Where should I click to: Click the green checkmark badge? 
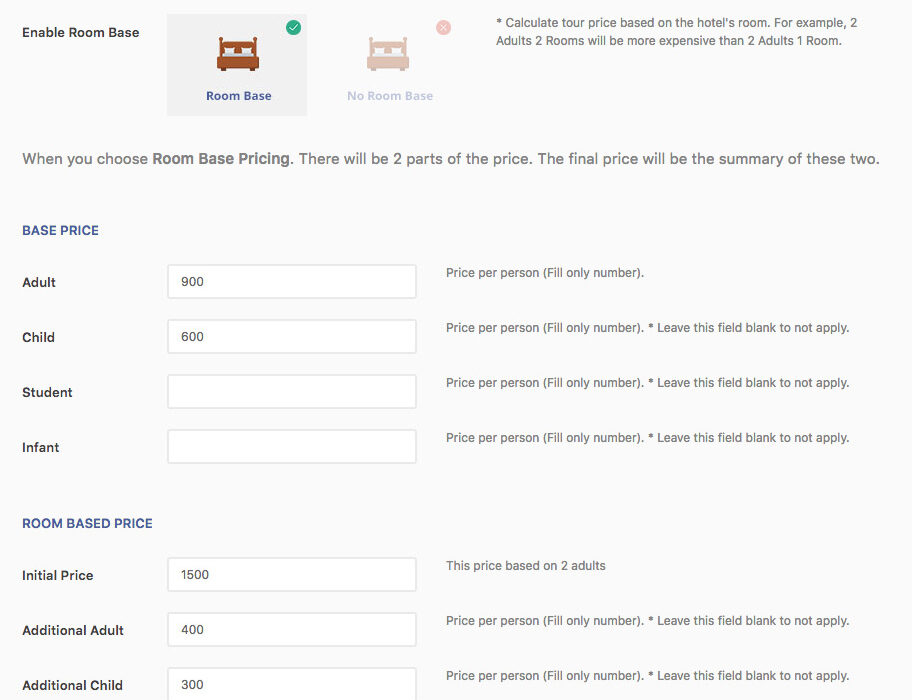pyautogui.click(x=293, y=28)
